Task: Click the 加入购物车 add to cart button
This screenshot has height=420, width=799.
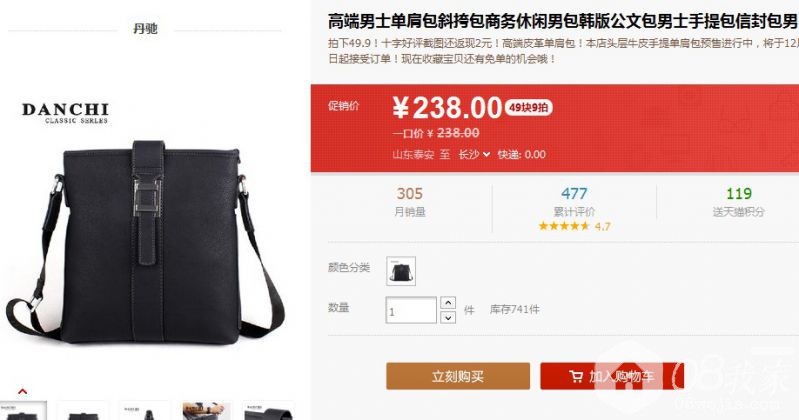Action: click(612, 376)
